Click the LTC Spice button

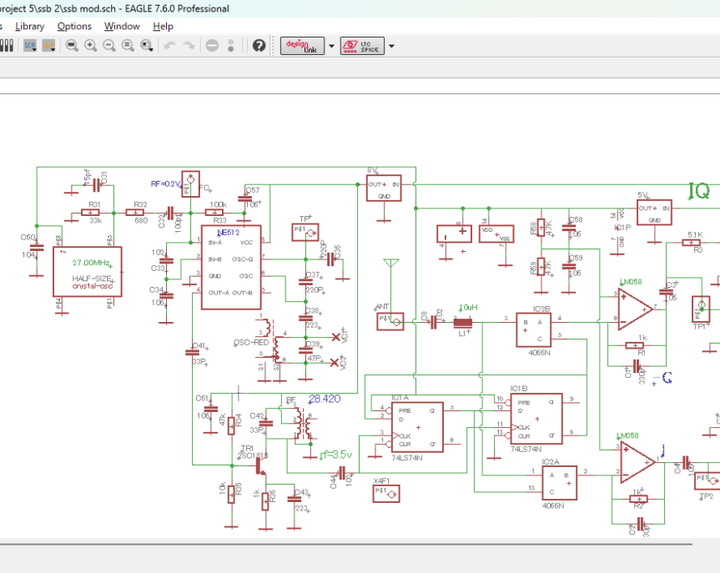361,46
